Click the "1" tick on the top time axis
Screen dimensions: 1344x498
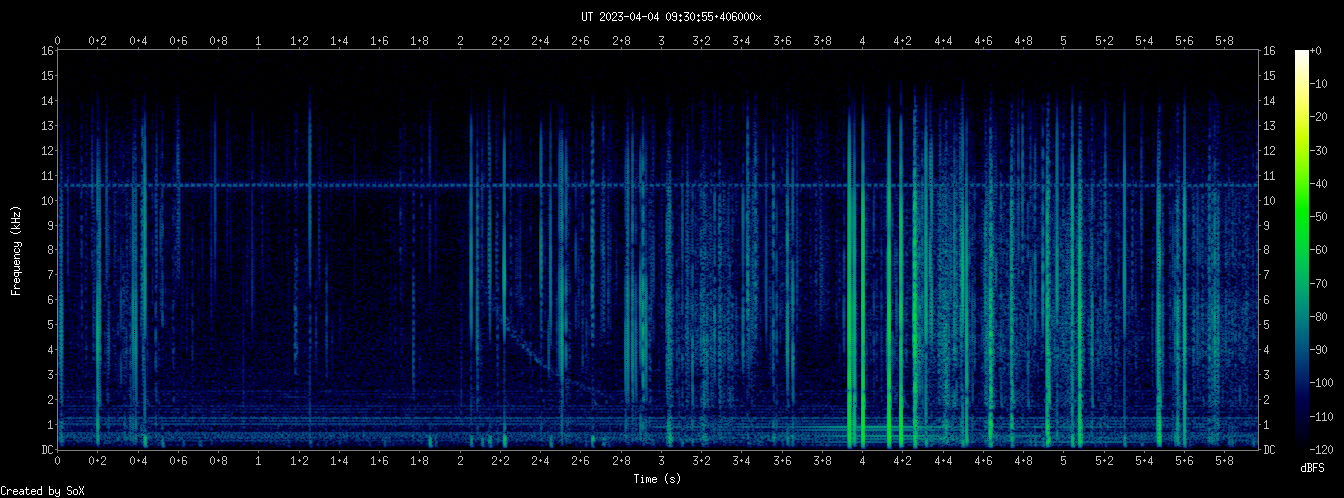[259, 41]
